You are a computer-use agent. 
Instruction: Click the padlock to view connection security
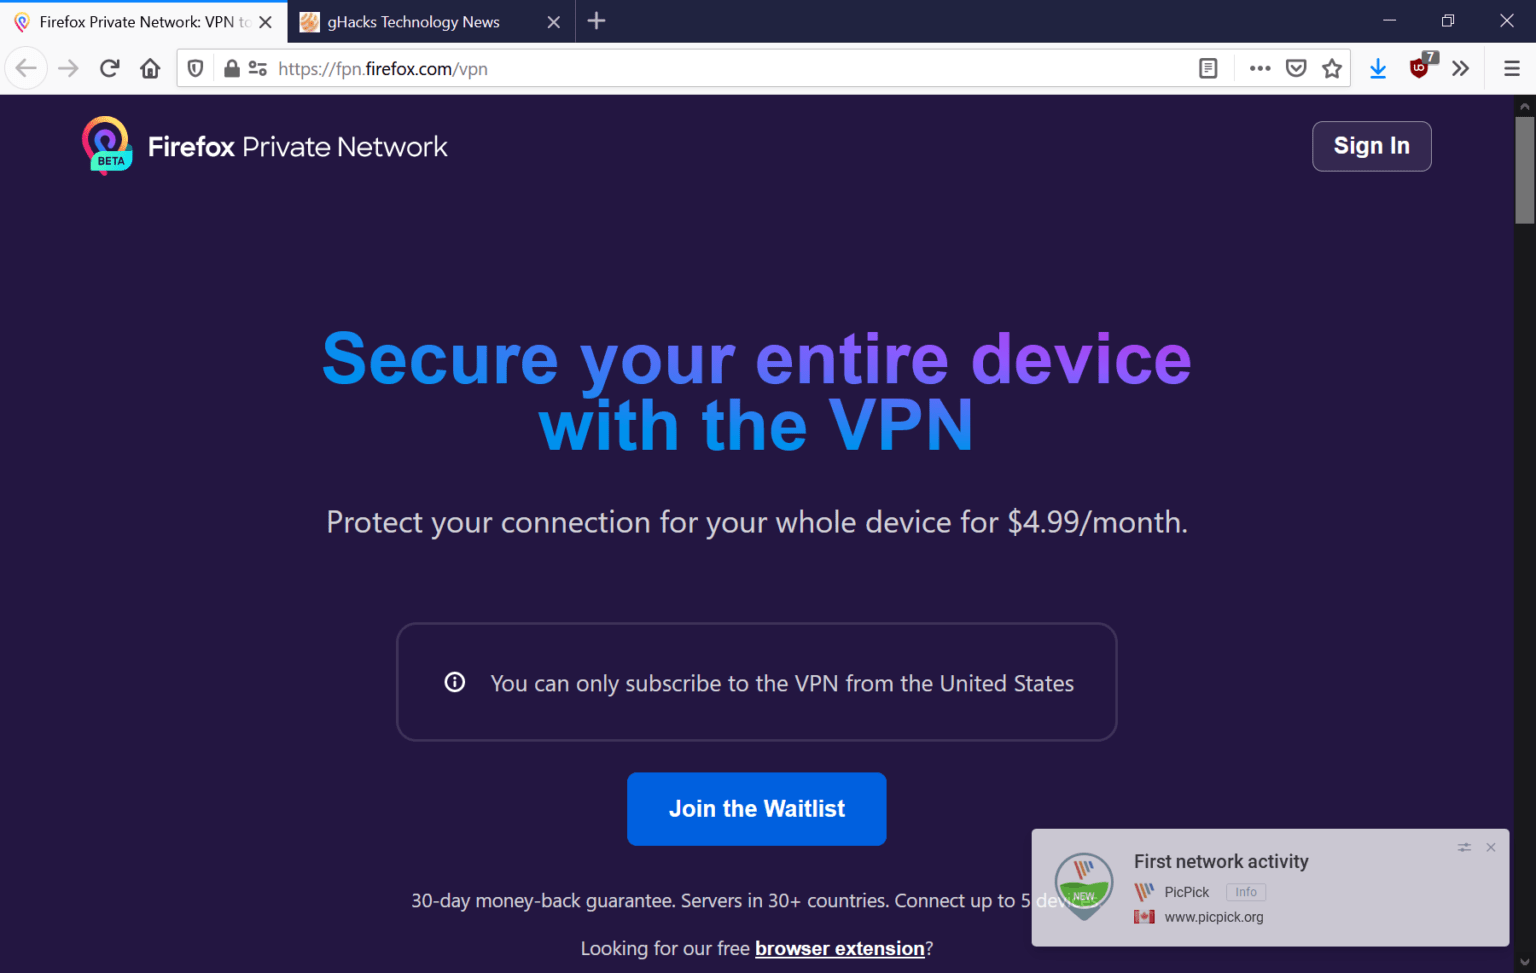(230, 68)
